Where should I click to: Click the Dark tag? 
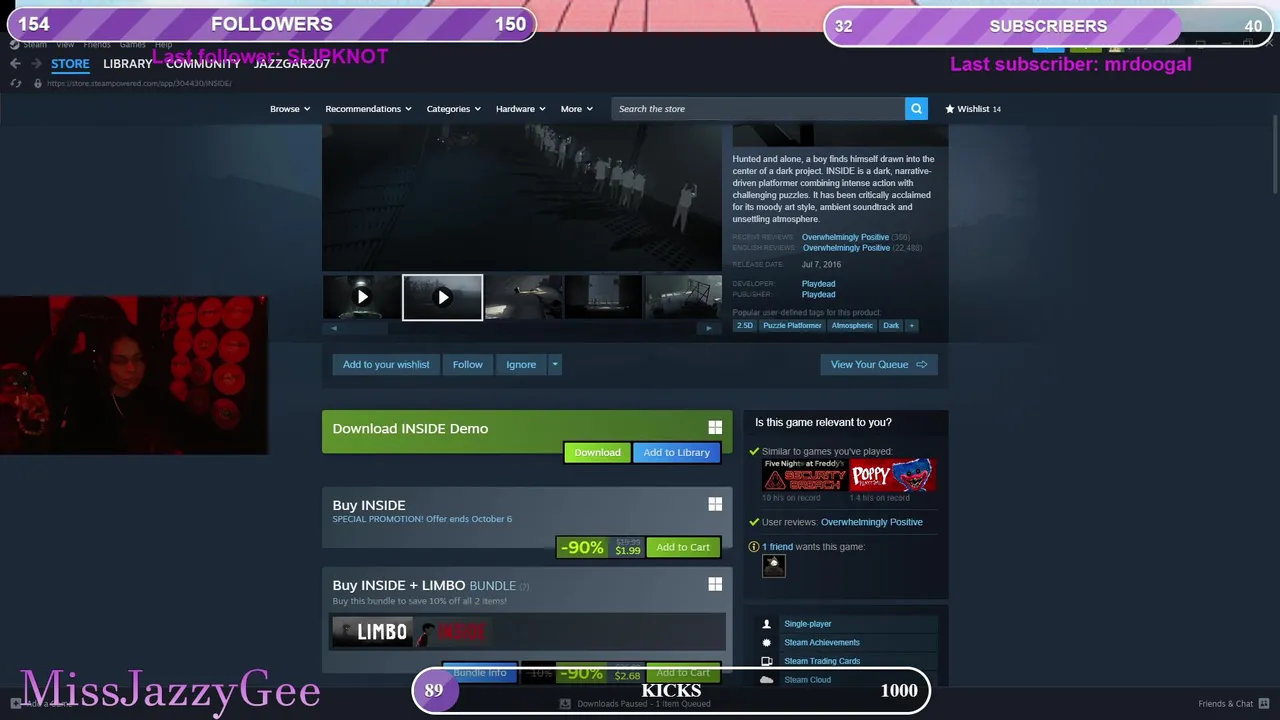(x=891, y=325)
